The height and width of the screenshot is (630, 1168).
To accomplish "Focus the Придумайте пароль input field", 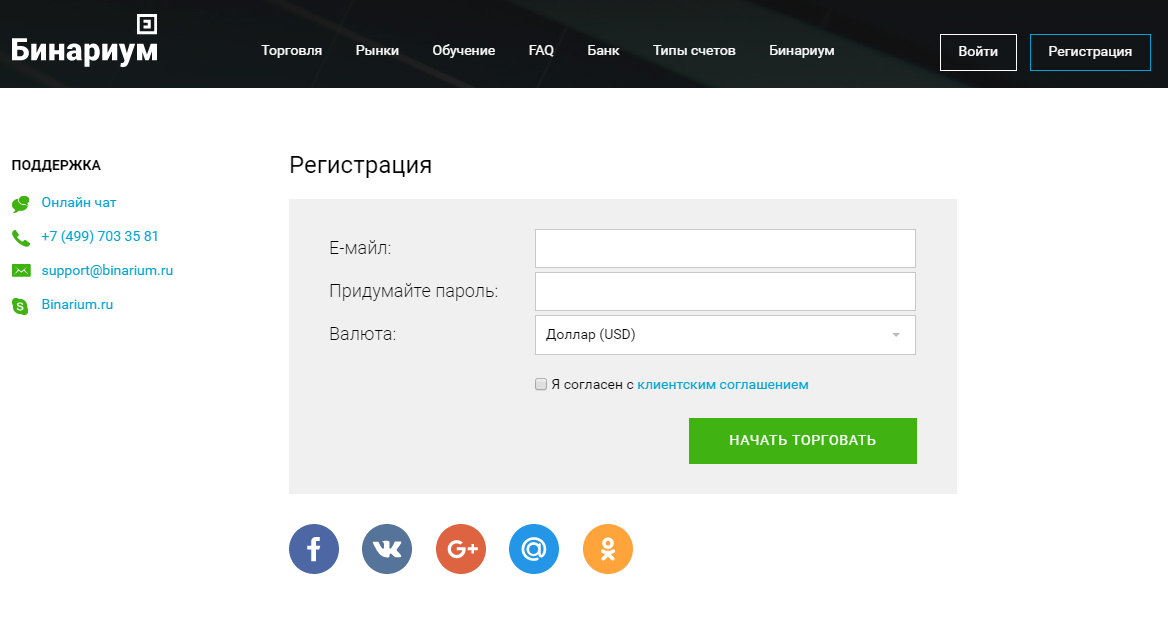I will coord(725,292).
